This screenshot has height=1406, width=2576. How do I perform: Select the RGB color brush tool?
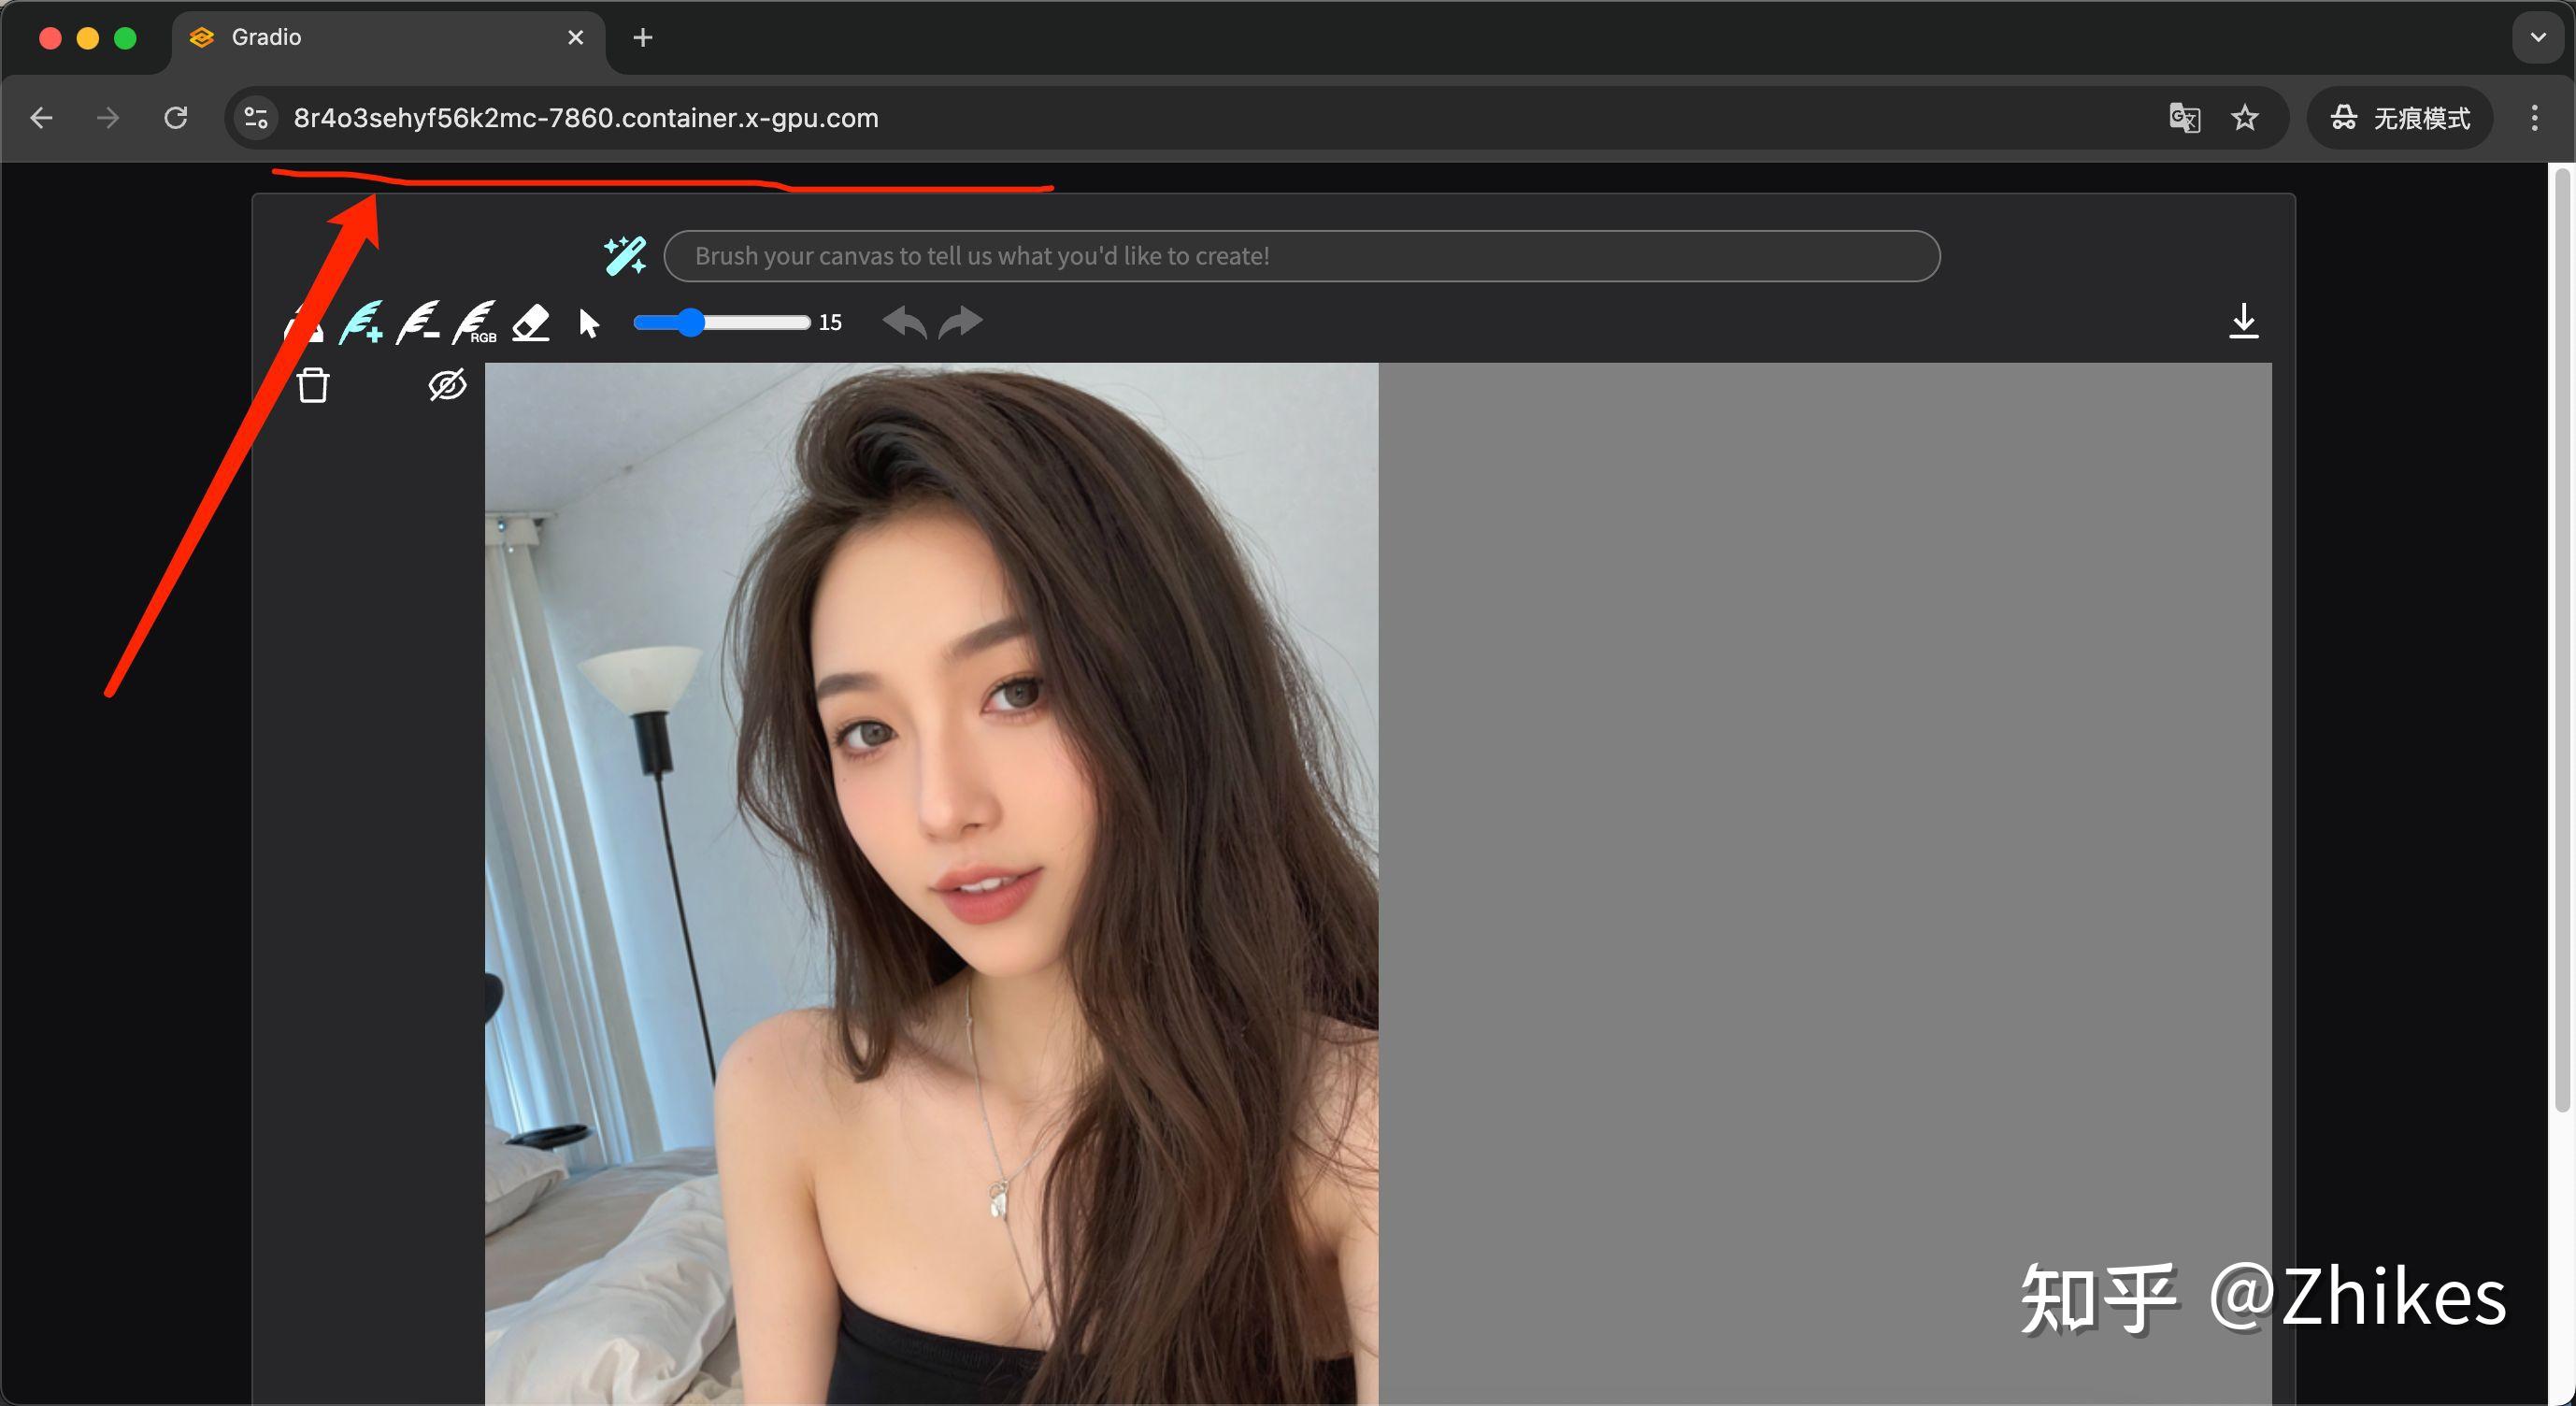coord(475,323)
